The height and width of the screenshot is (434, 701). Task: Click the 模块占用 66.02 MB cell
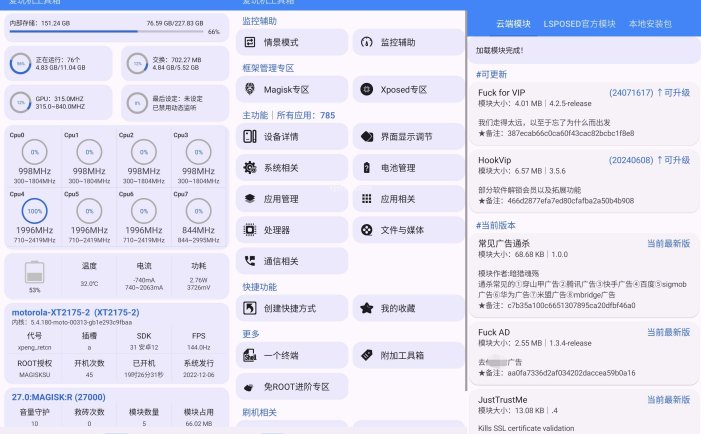point(198,417)
